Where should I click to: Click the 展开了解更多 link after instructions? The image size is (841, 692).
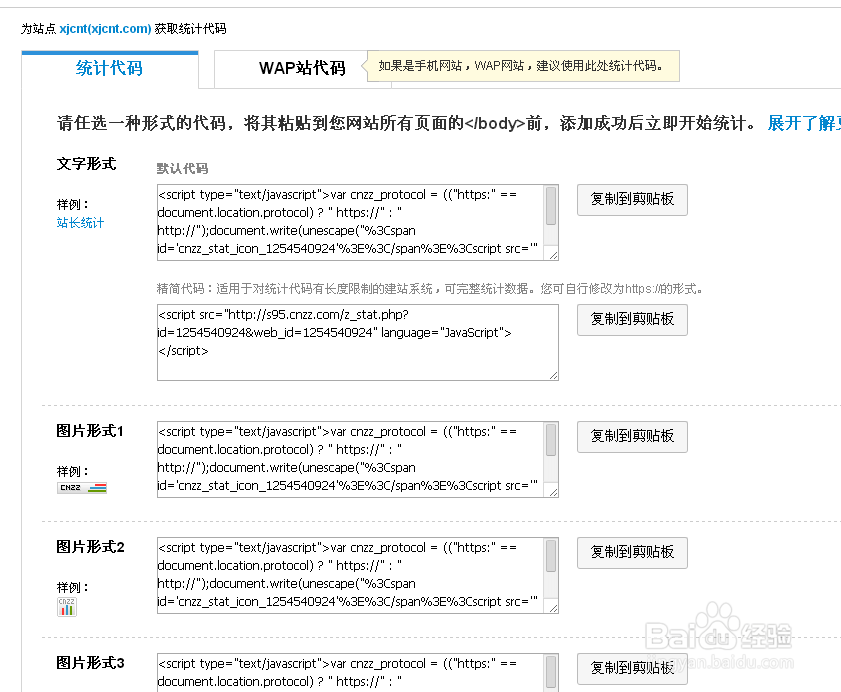(804, 123)
